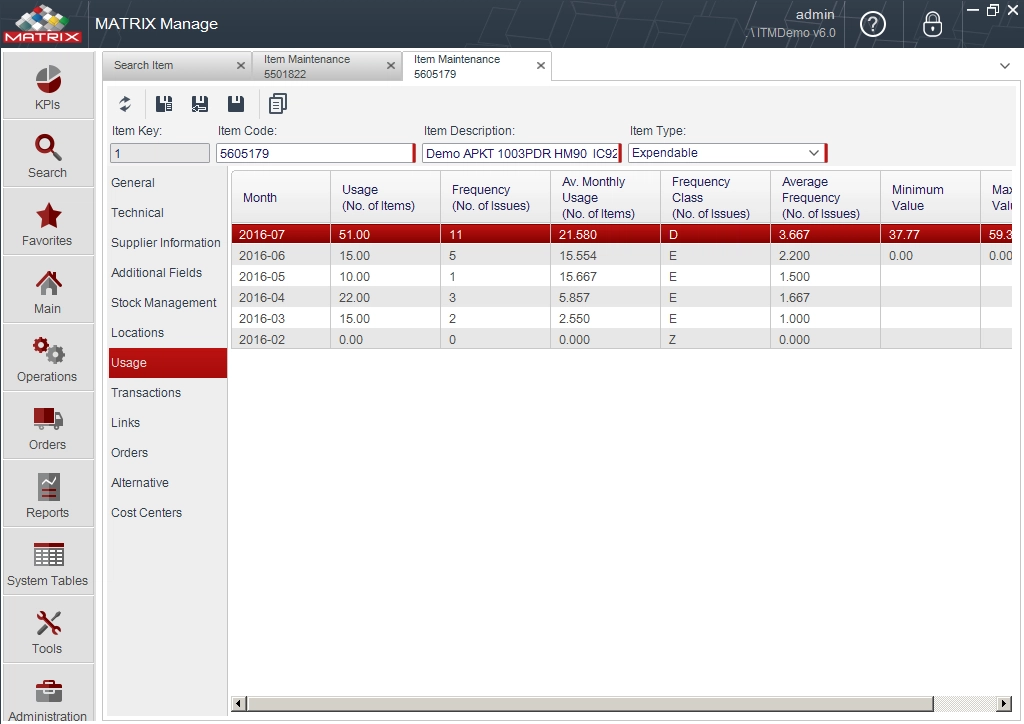
Task: Click the padlock lock icon
Action: coord(932,24)
